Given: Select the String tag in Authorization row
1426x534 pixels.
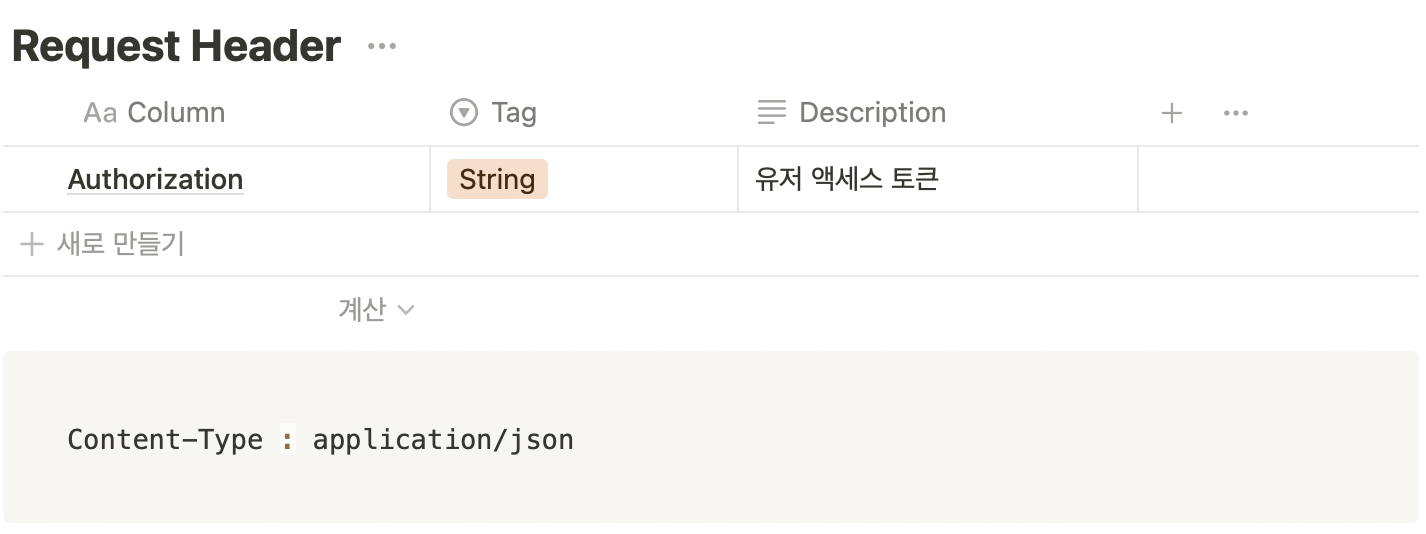Looking at the screenshot, I should [497, 180].
